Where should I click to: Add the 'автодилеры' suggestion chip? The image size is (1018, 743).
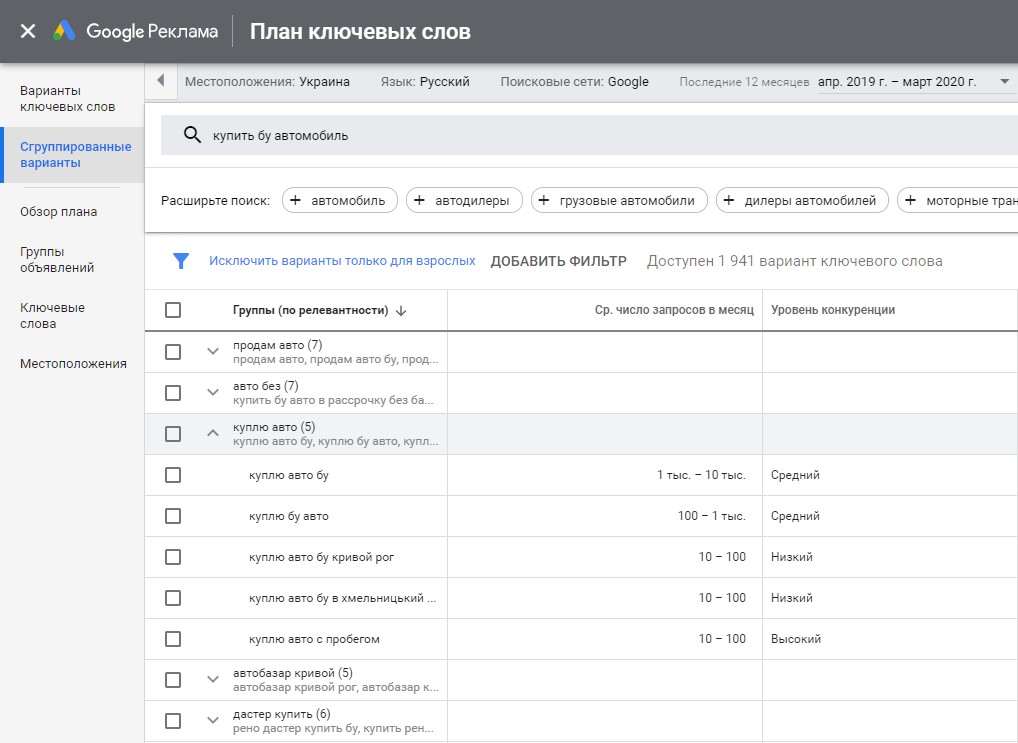(x=464, y=201)
